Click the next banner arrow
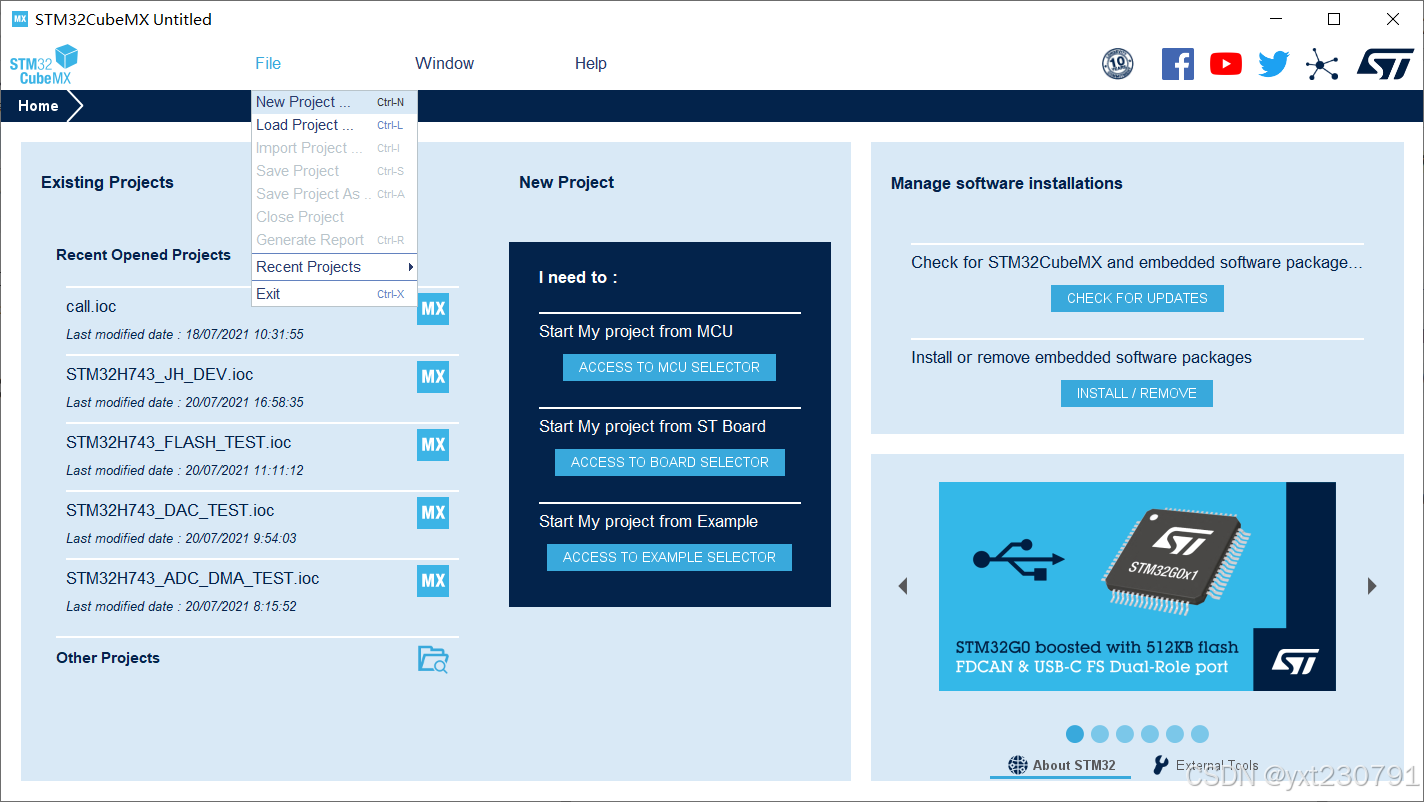Screen dimensions: 1424x802 point(1372,586)
